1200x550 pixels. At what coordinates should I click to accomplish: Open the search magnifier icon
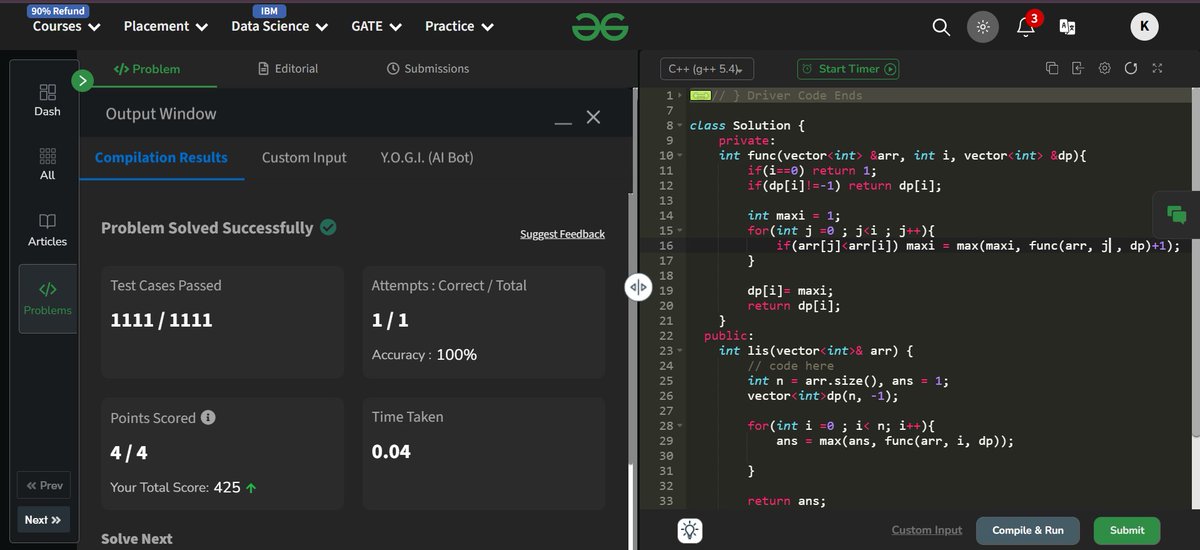pos(941,27)
